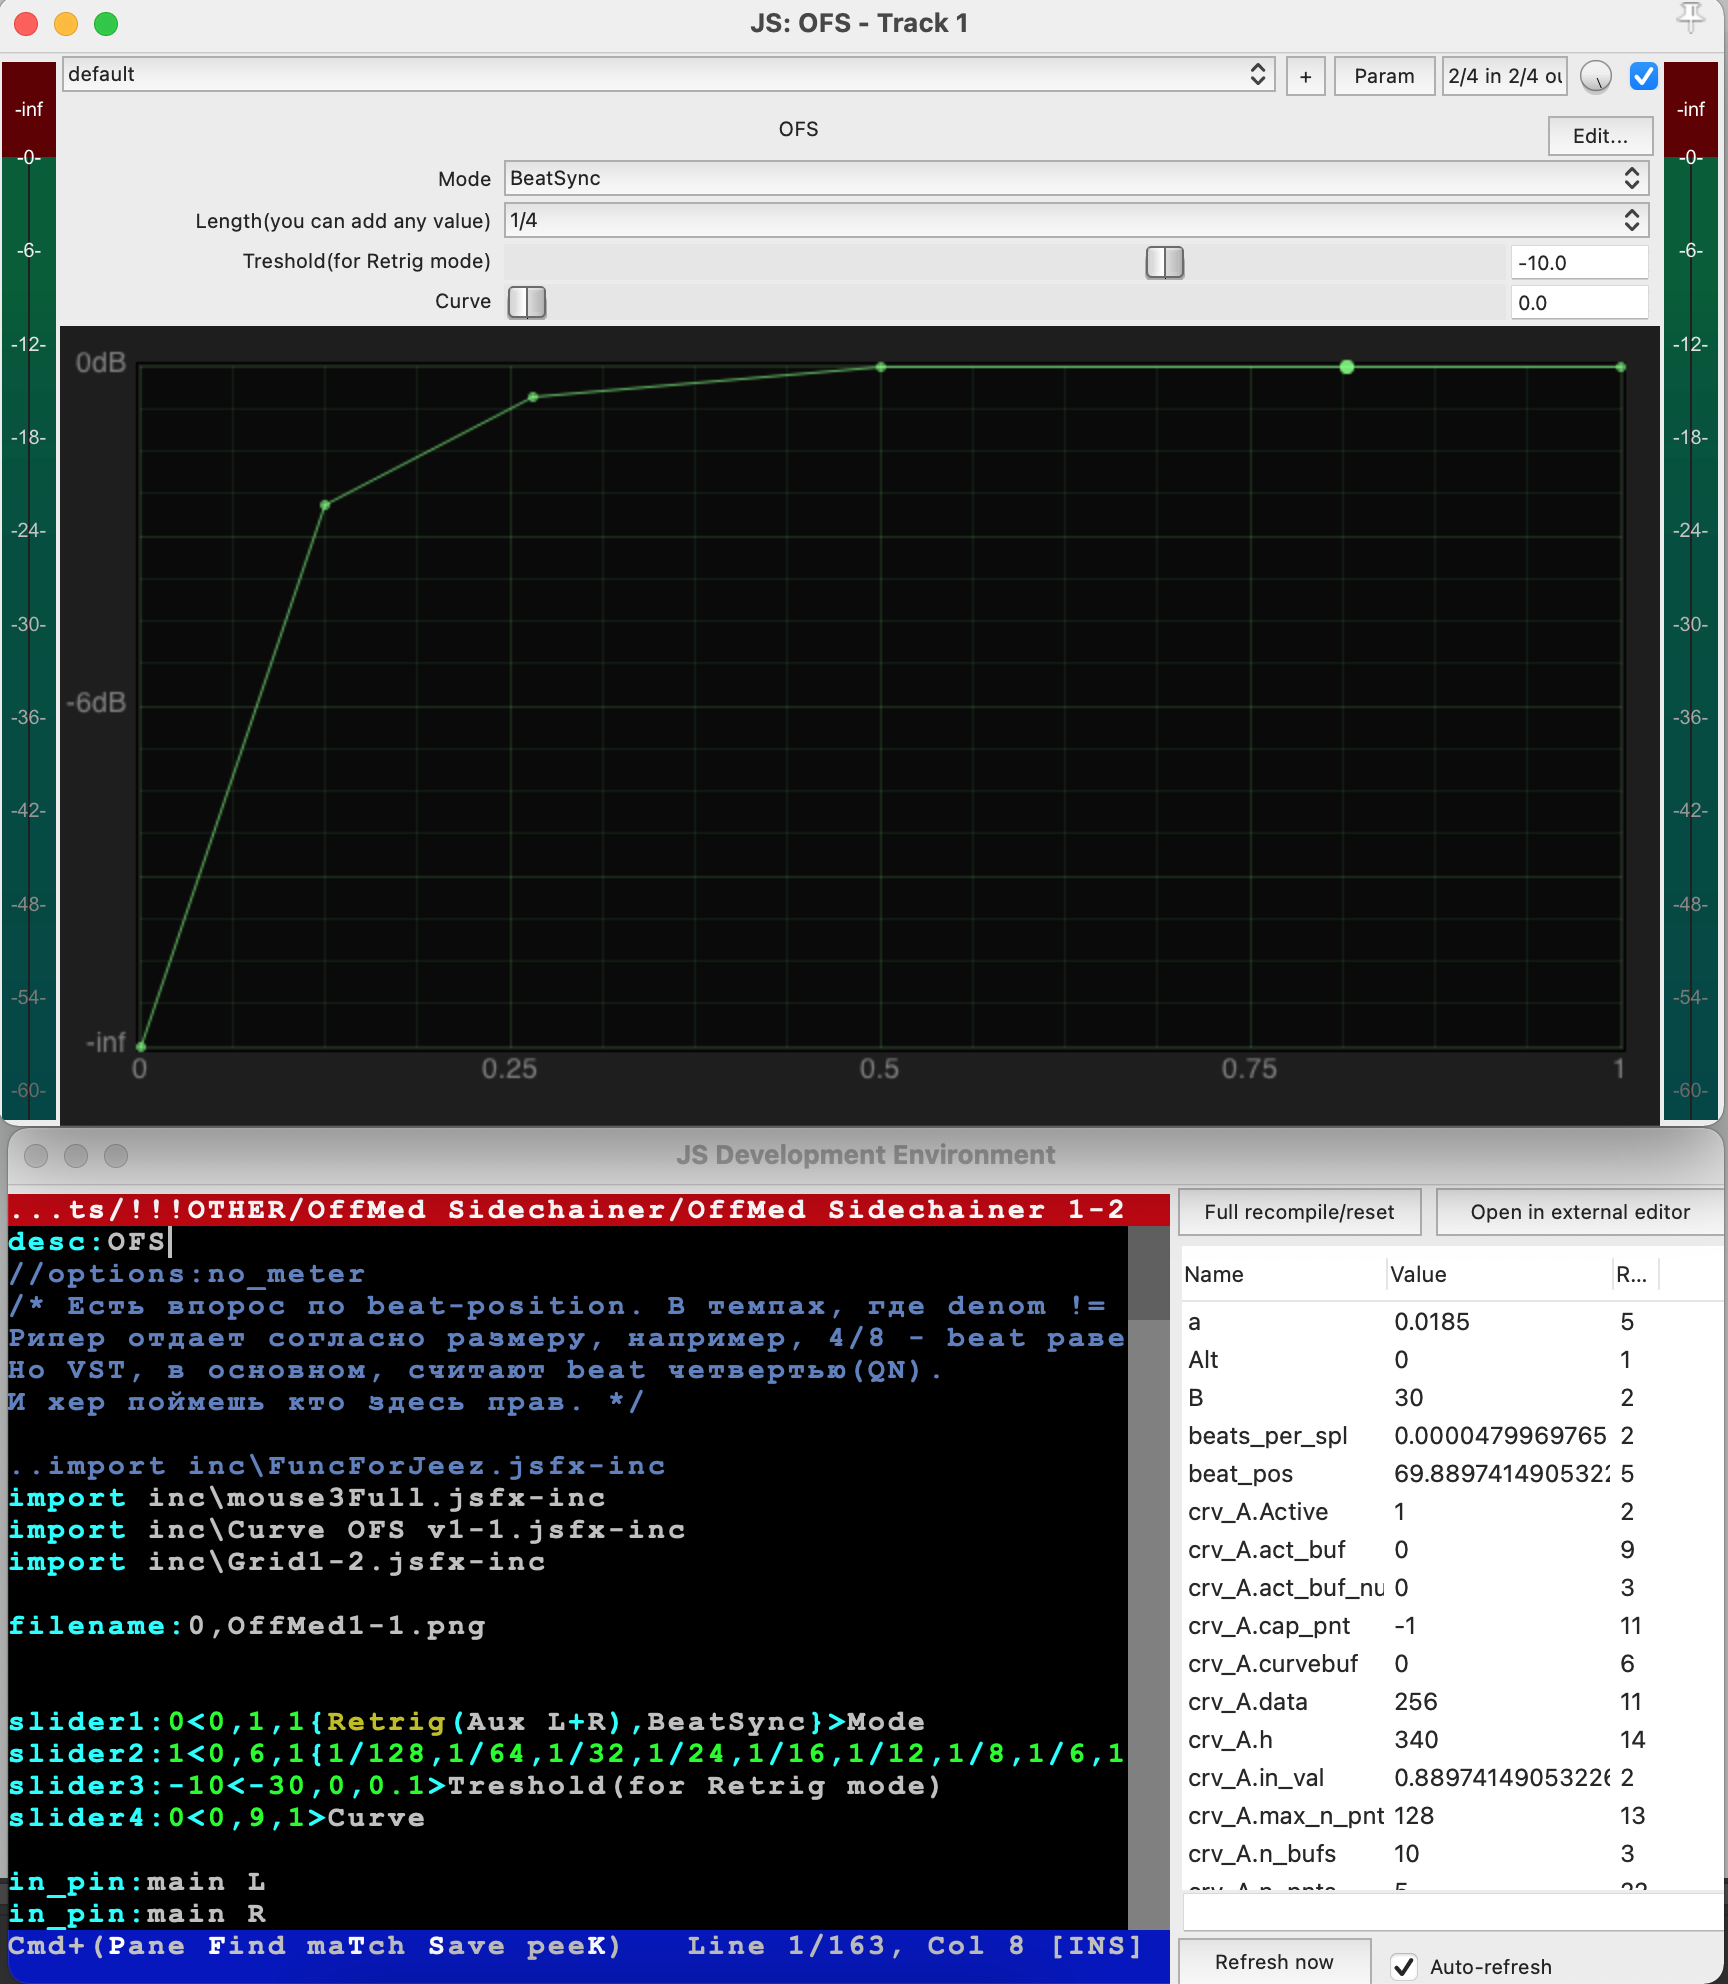This screenshot has height=1984, width=1728.
Task: Open the default preset dropdown
Action: tap(668, 74)
